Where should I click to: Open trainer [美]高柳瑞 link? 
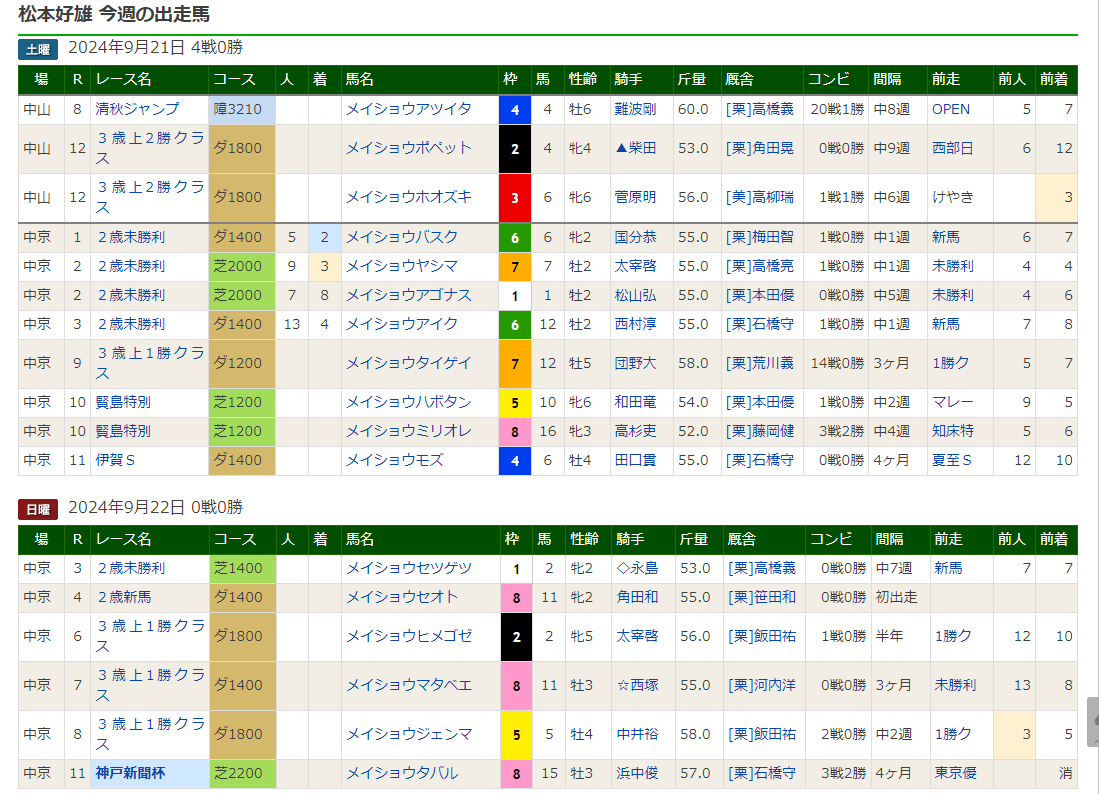(x=760, y=197)
